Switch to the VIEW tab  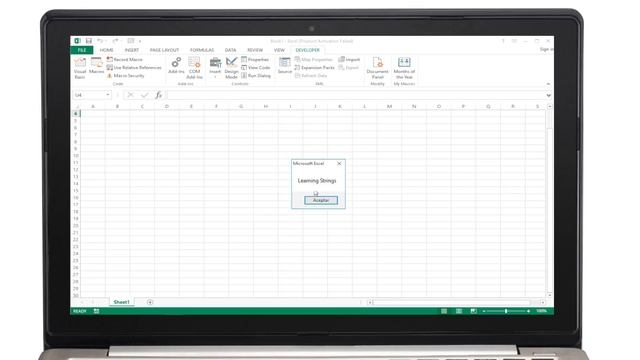(279, 50)
